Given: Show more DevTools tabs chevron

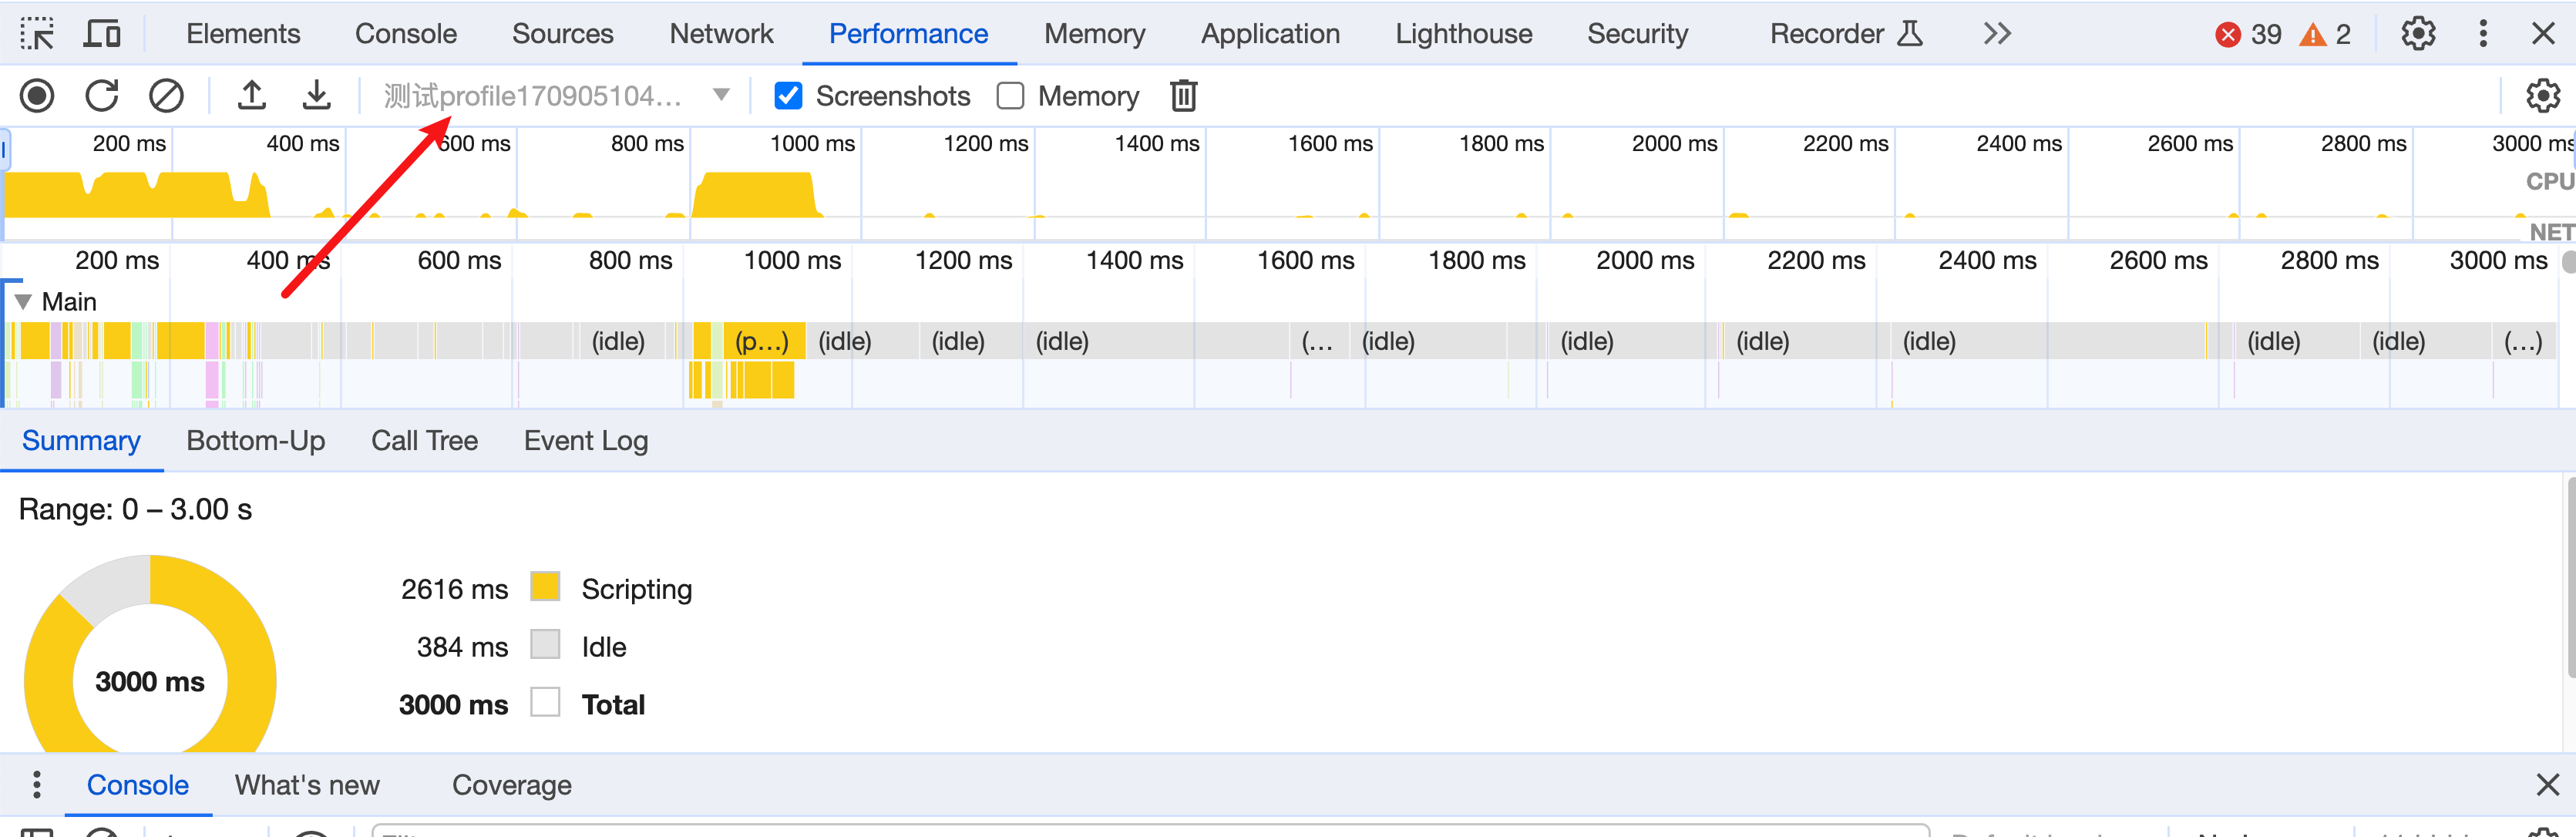Looking at the screenshot, I should [1996, 34].
